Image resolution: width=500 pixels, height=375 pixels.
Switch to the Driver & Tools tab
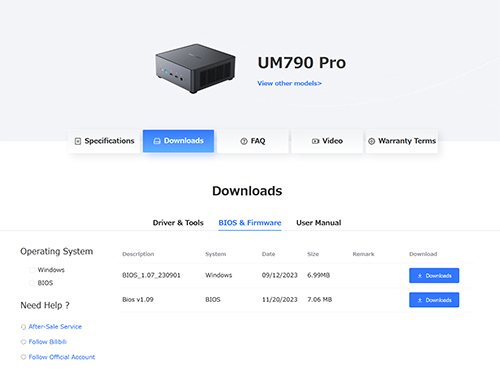point(178,223)
